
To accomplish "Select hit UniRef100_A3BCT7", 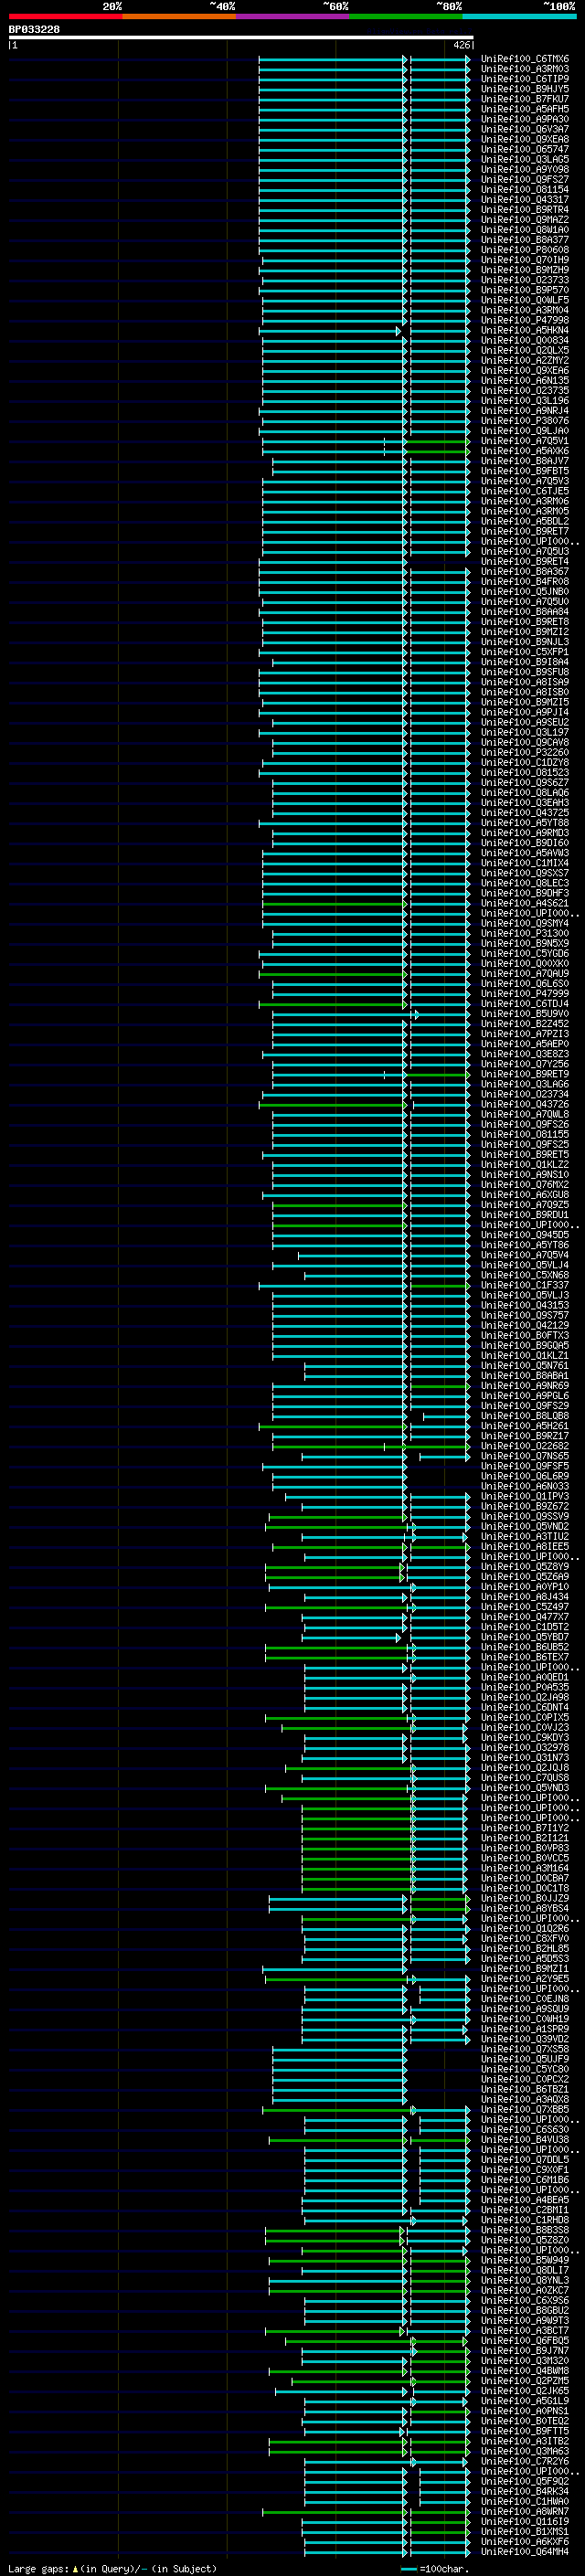I will (524, 2330).
